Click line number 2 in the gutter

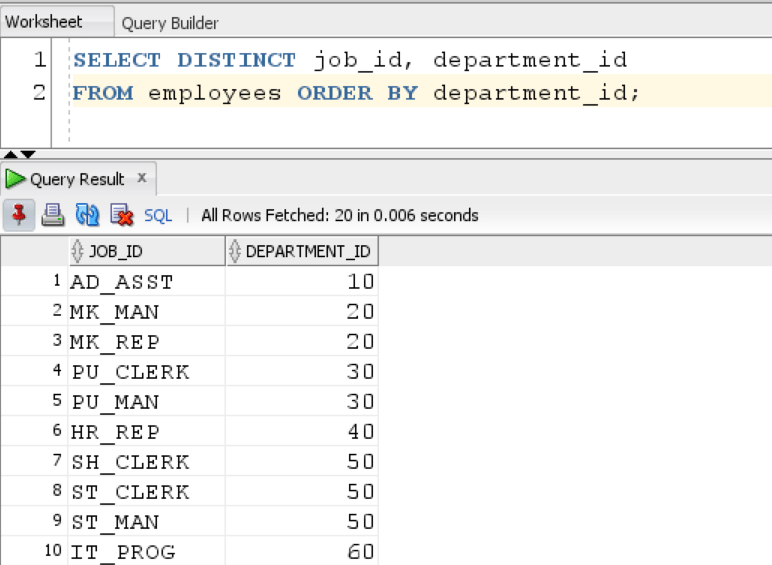[39, 93]
